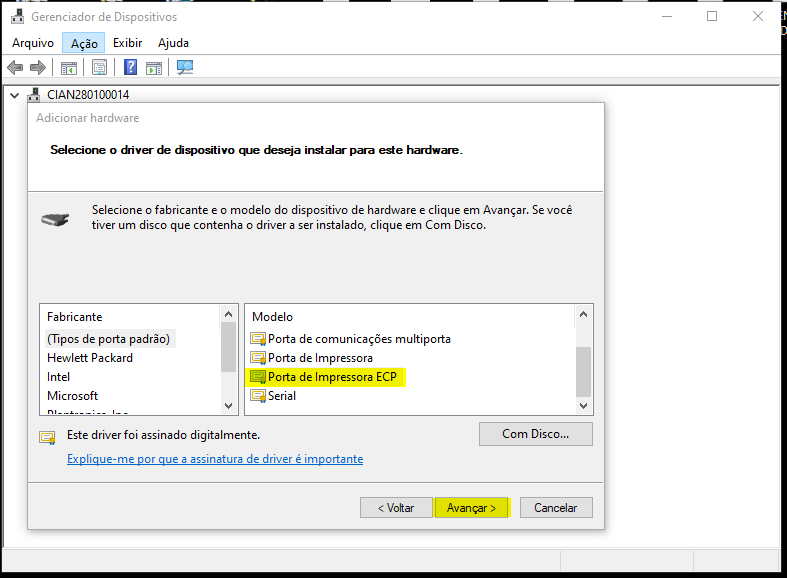The width and height of the screenshot is (787, 578).
Task: Click the Device Manager title bar icon
Action: pyautogui.click(x=18, y=17)
